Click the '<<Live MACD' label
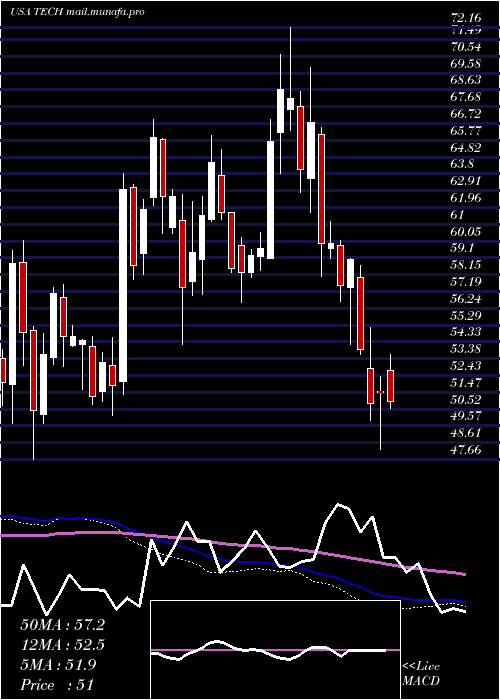Image resolution: width=500 pixels, height=700 pixels. [421, 674]
